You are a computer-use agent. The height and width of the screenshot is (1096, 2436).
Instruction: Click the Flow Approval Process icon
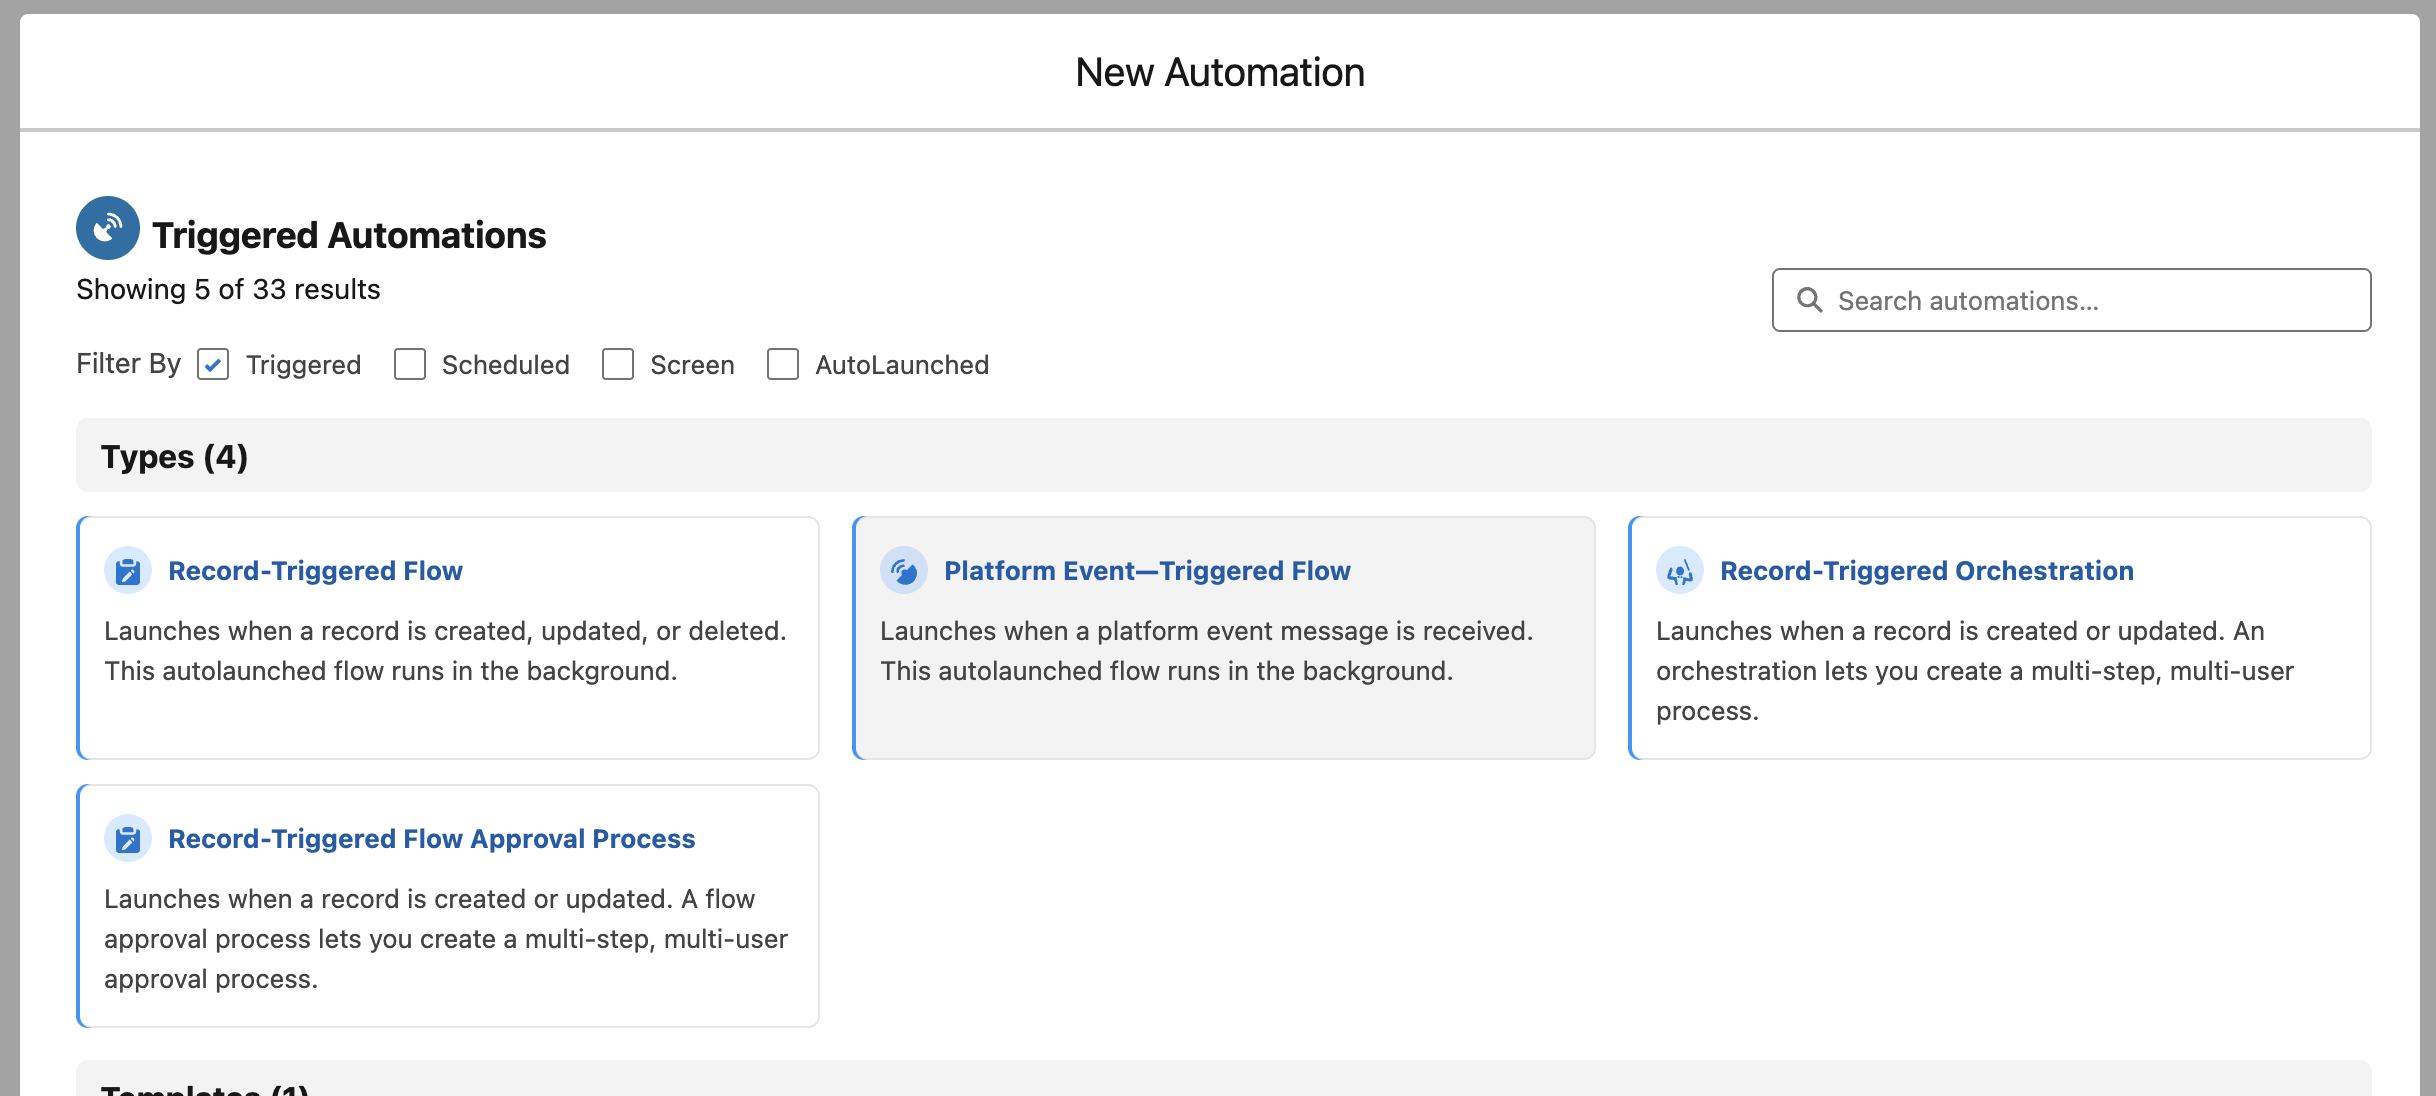pos(128,839)
